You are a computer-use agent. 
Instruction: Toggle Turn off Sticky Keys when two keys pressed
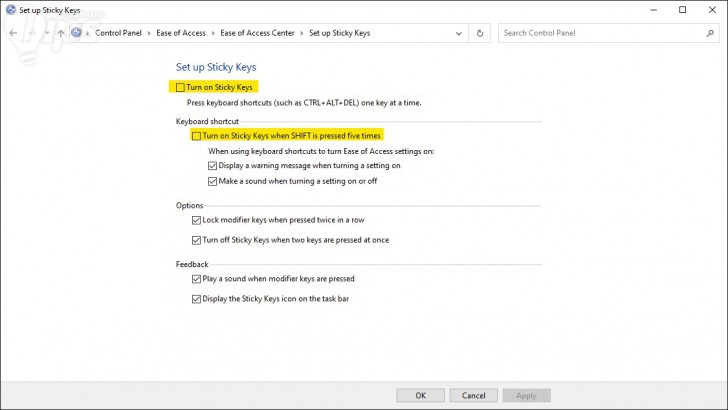(x=196, y=241)
